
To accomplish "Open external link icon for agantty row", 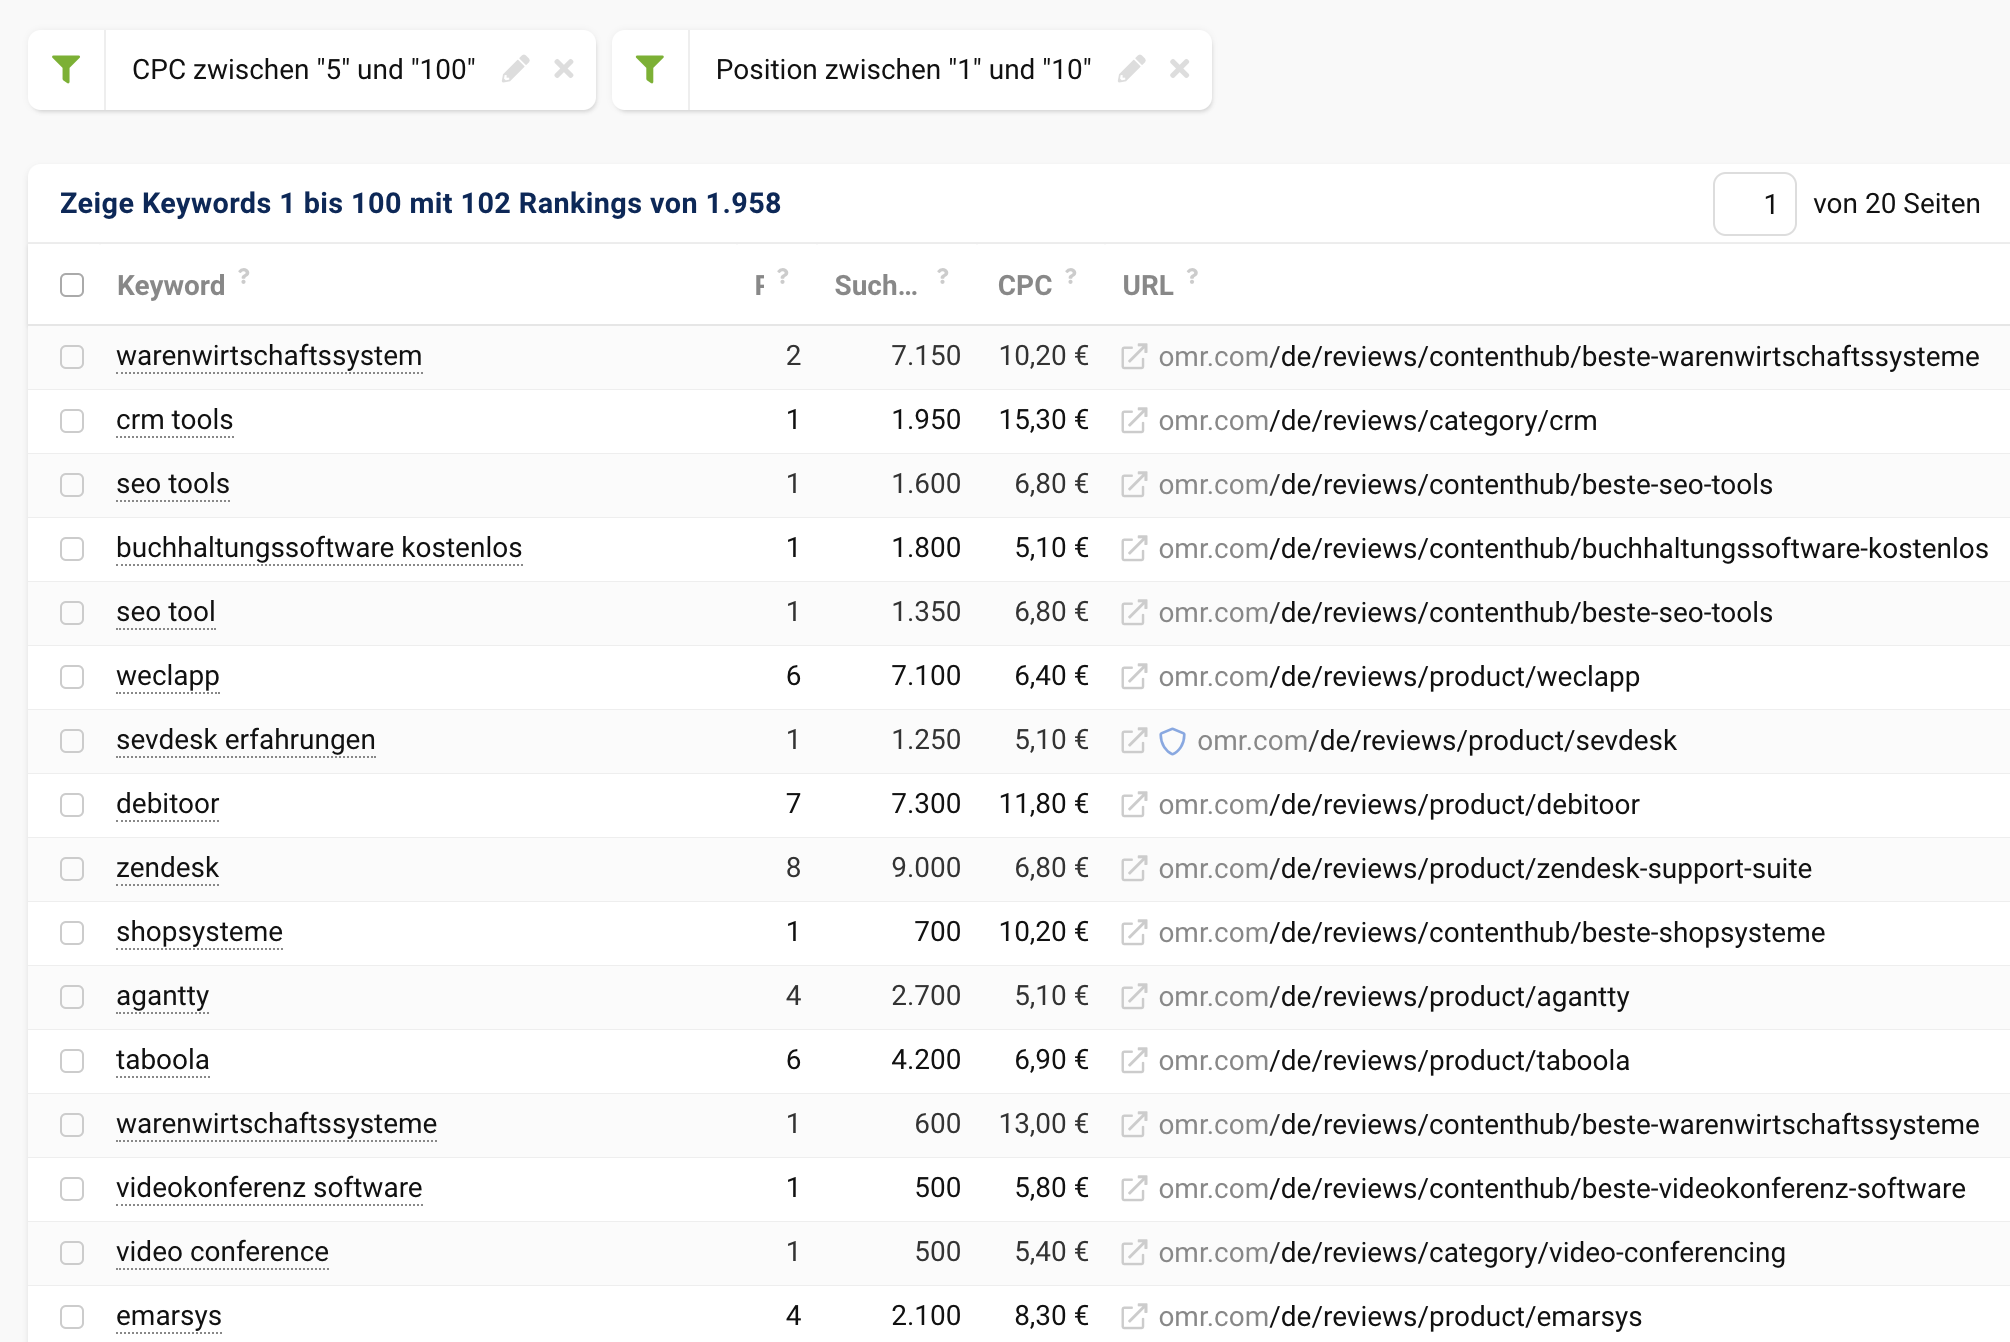I will [1133, 997].
